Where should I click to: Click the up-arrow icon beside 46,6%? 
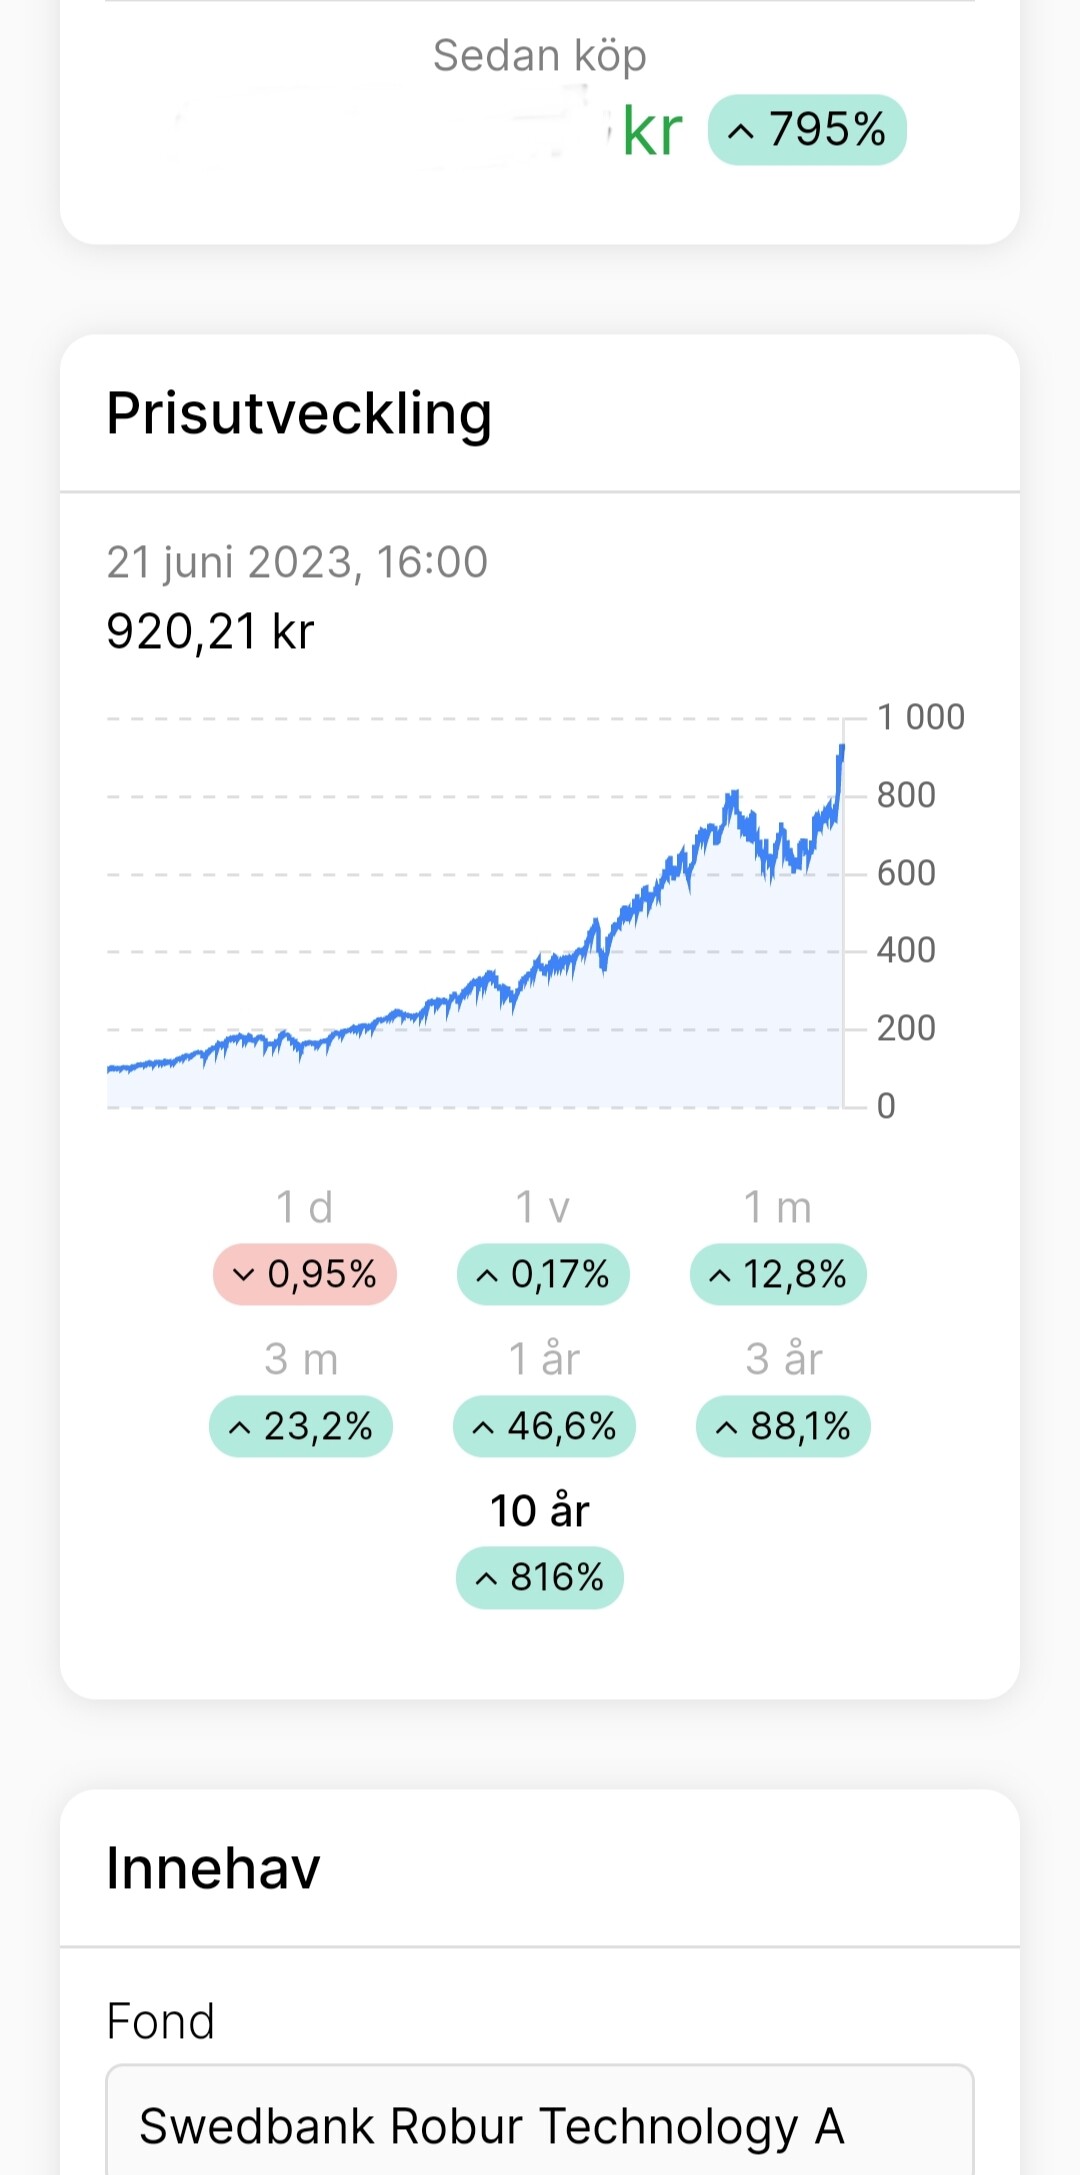coord(483,1427)
